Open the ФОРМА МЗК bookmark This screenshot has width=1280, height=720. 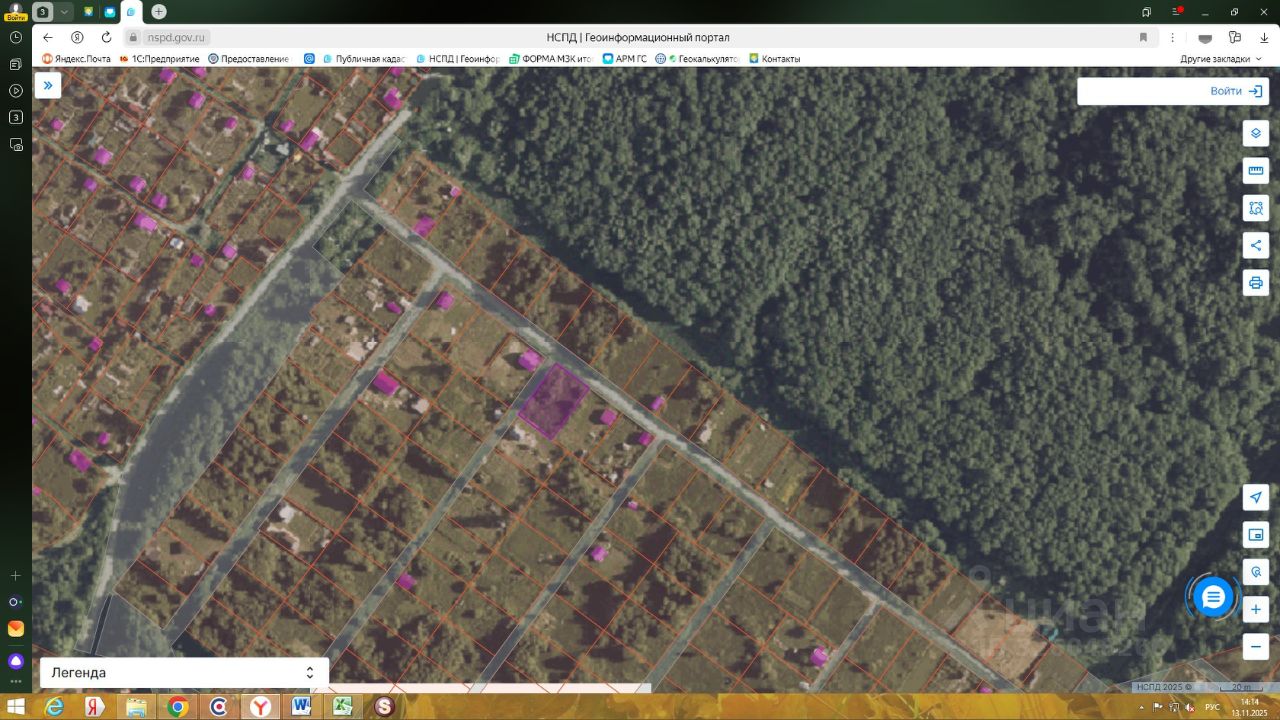pyautogui.click(x=550, y=59)
